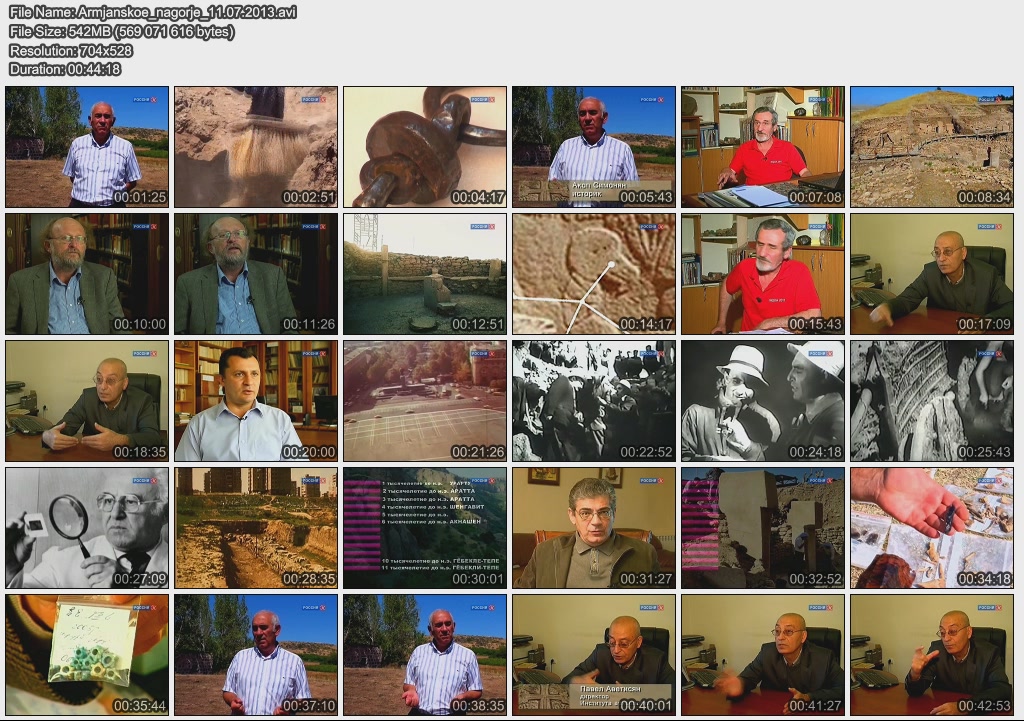The image size is (1024, 721).
Task: Open the metal artifact thumbnail at 00:04:17
Action: click(425, 146)
